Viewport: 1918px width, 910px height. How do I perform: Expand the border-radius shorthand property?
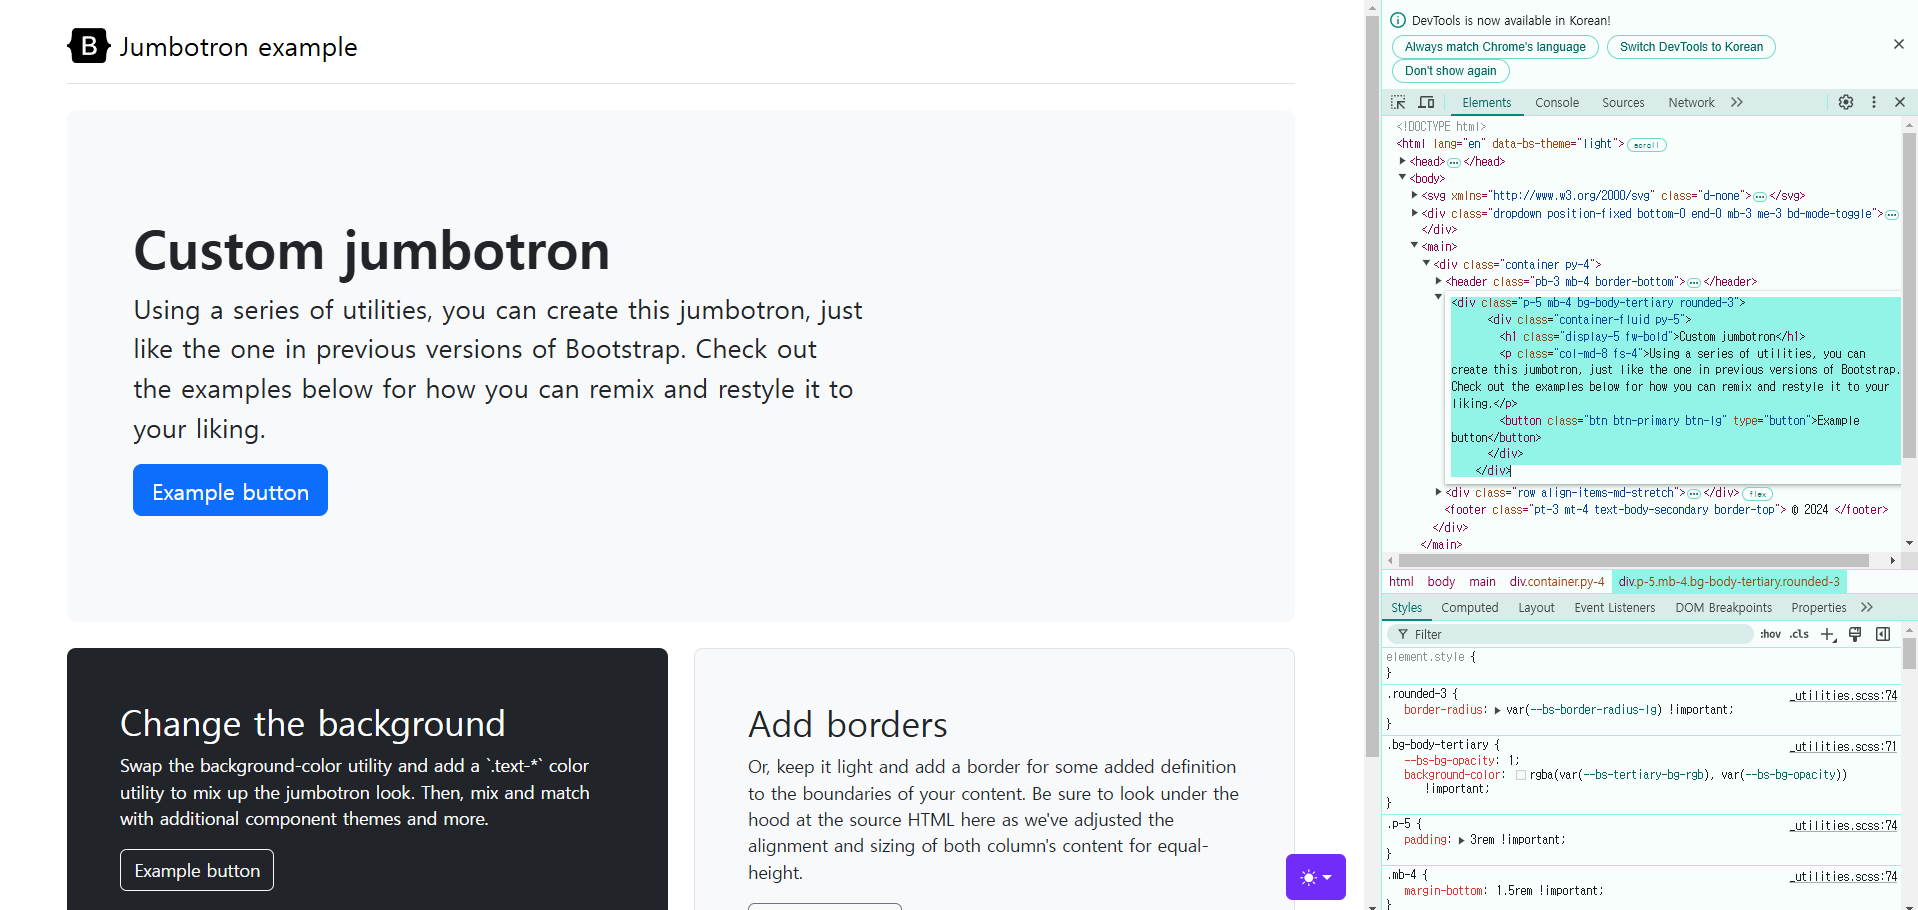coord(1497,710)
